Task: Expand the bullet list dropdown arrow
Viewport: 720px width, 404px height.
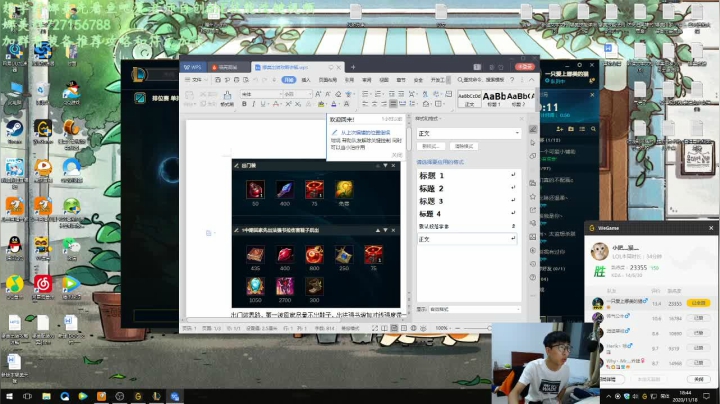Action: pos(370,94)
